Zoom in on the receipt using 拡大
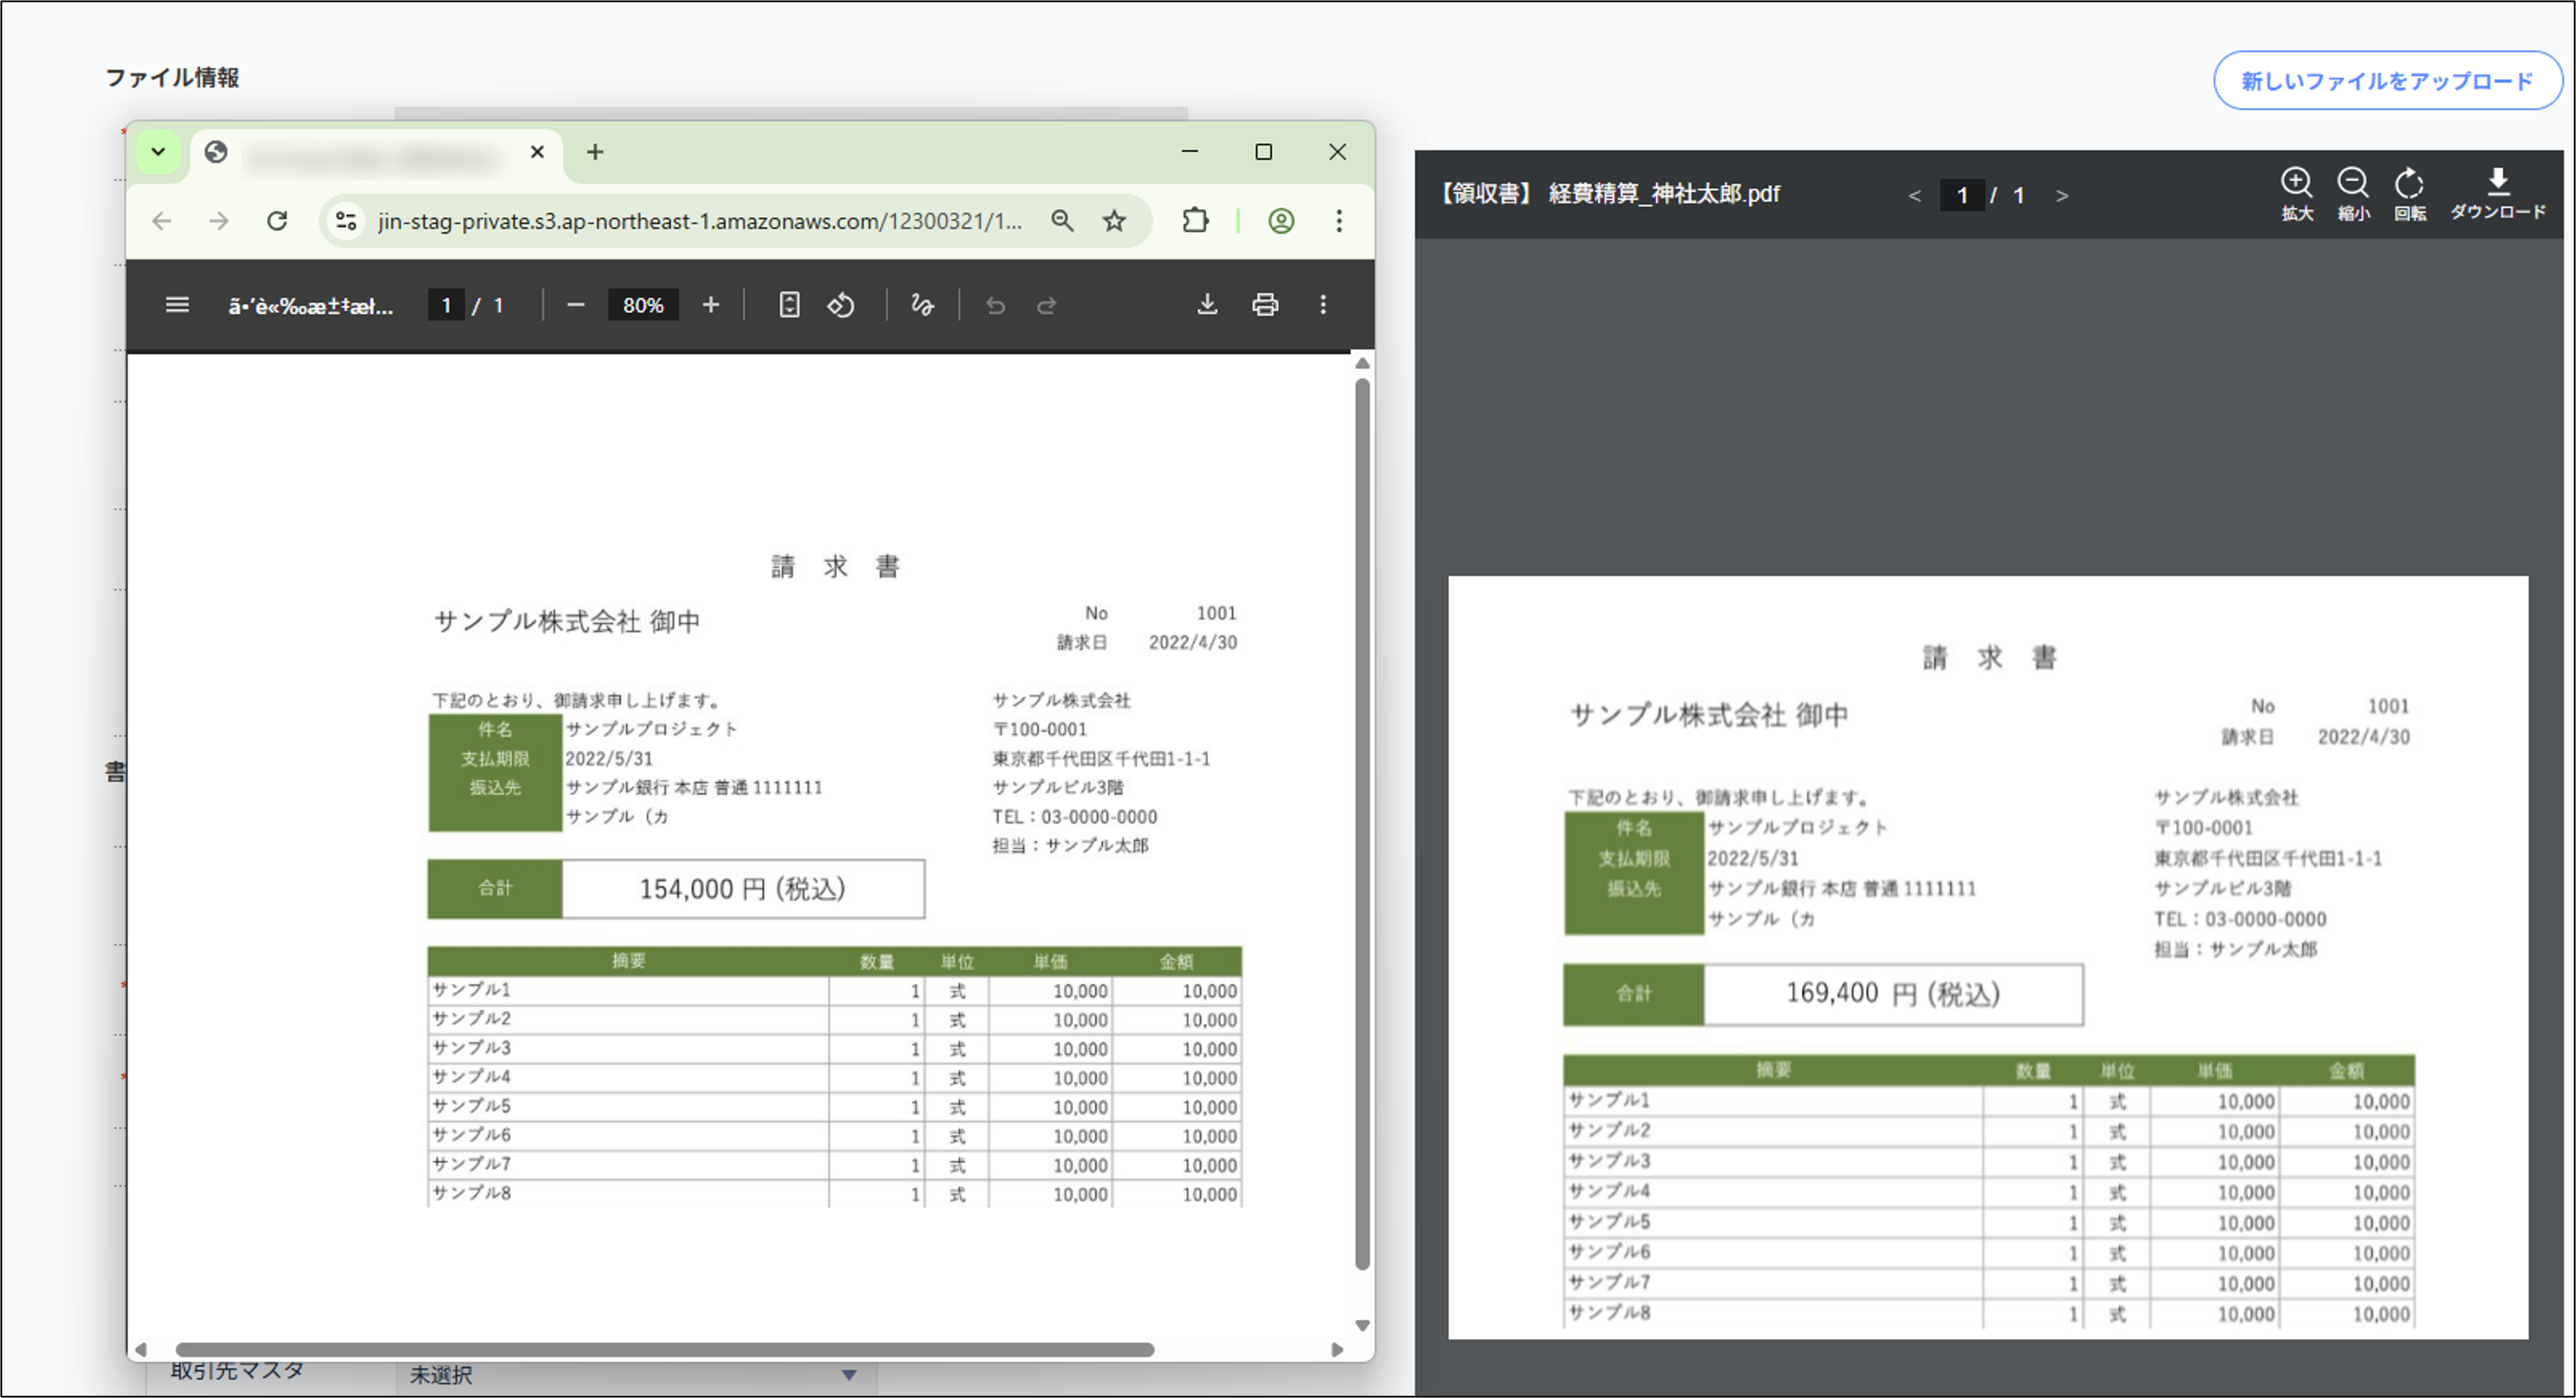 (x=2297, y=190)
